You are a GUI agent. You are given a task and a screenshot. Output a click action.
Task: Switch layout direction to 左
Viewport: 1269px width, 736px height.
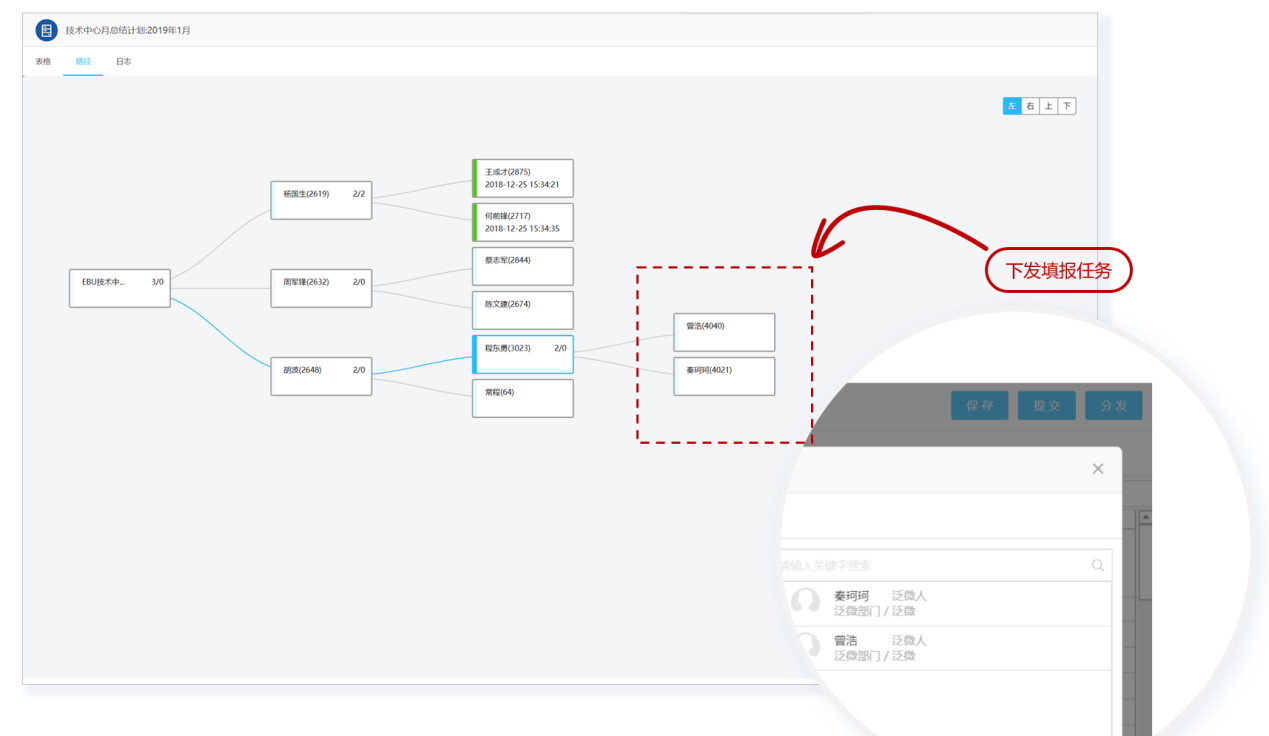[1012, 106]
